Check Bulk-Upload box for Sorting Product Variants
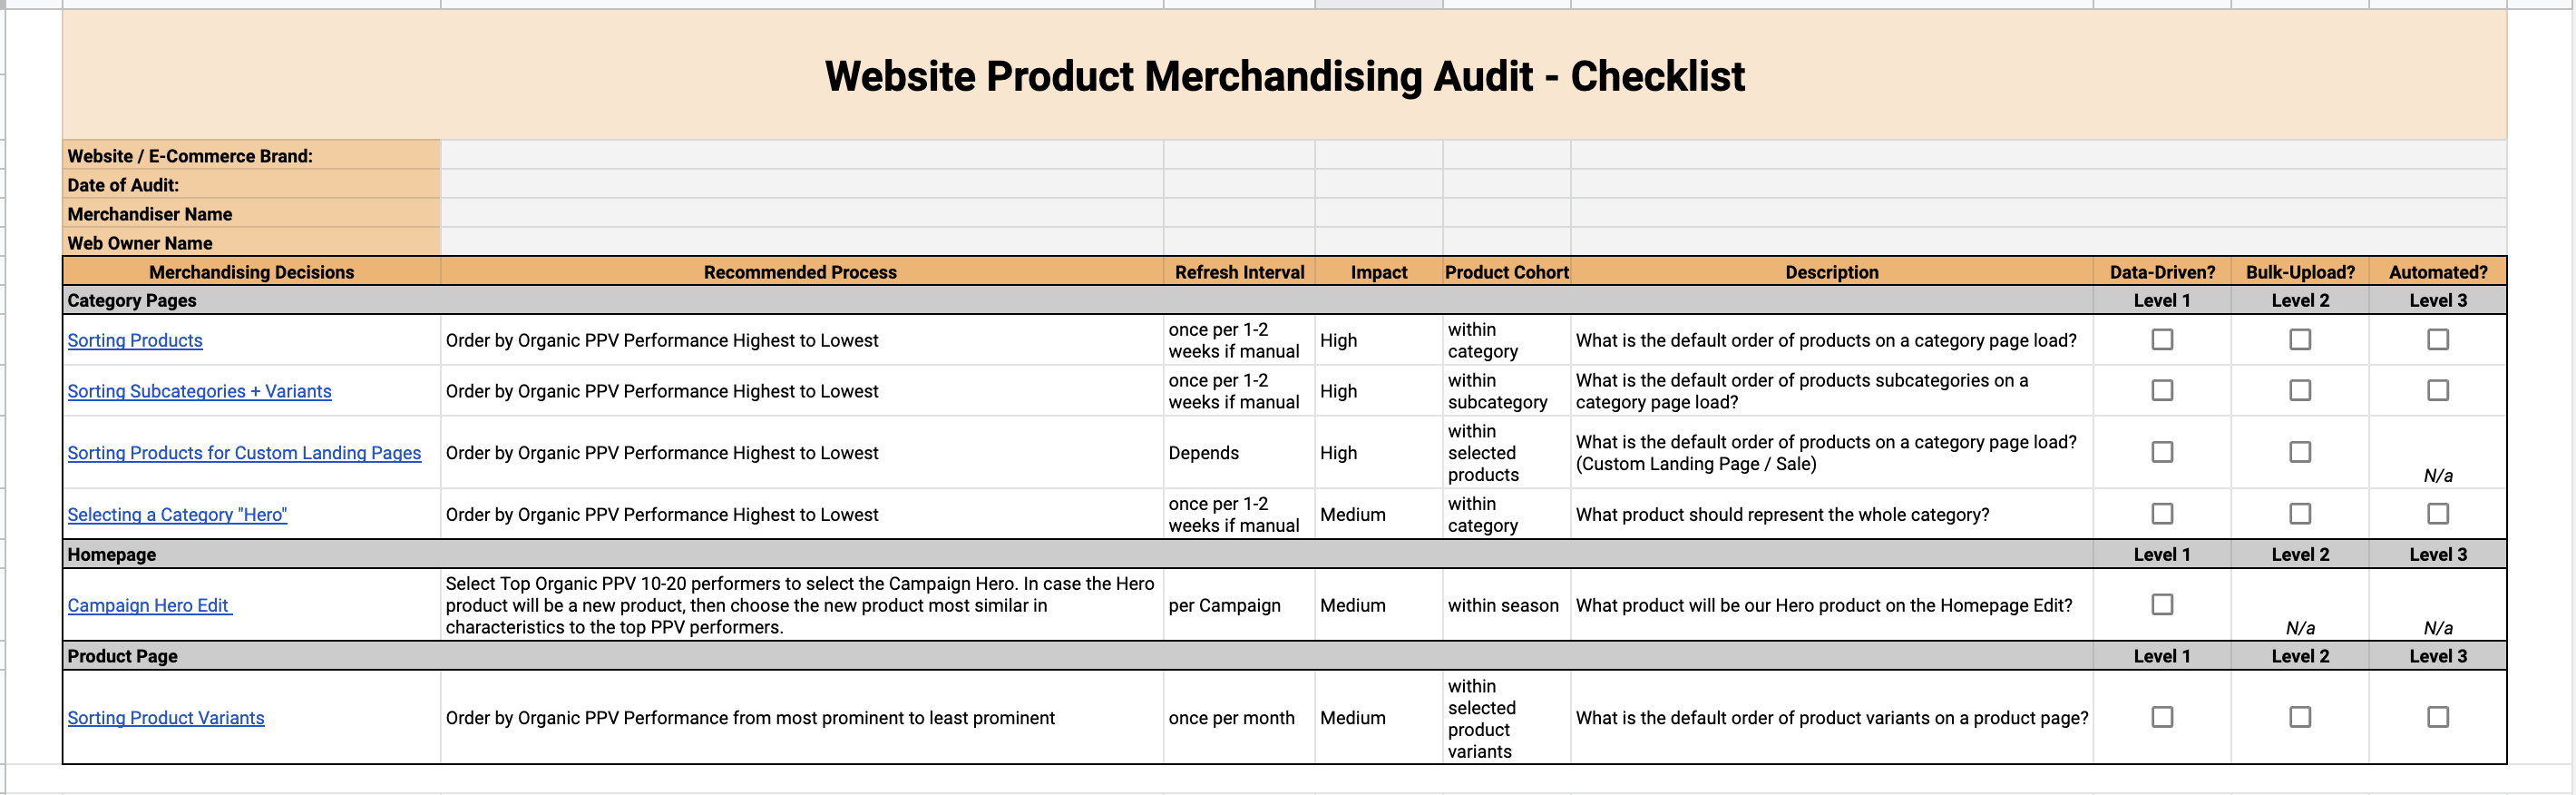2576x795 pixels. point(2300,717)
